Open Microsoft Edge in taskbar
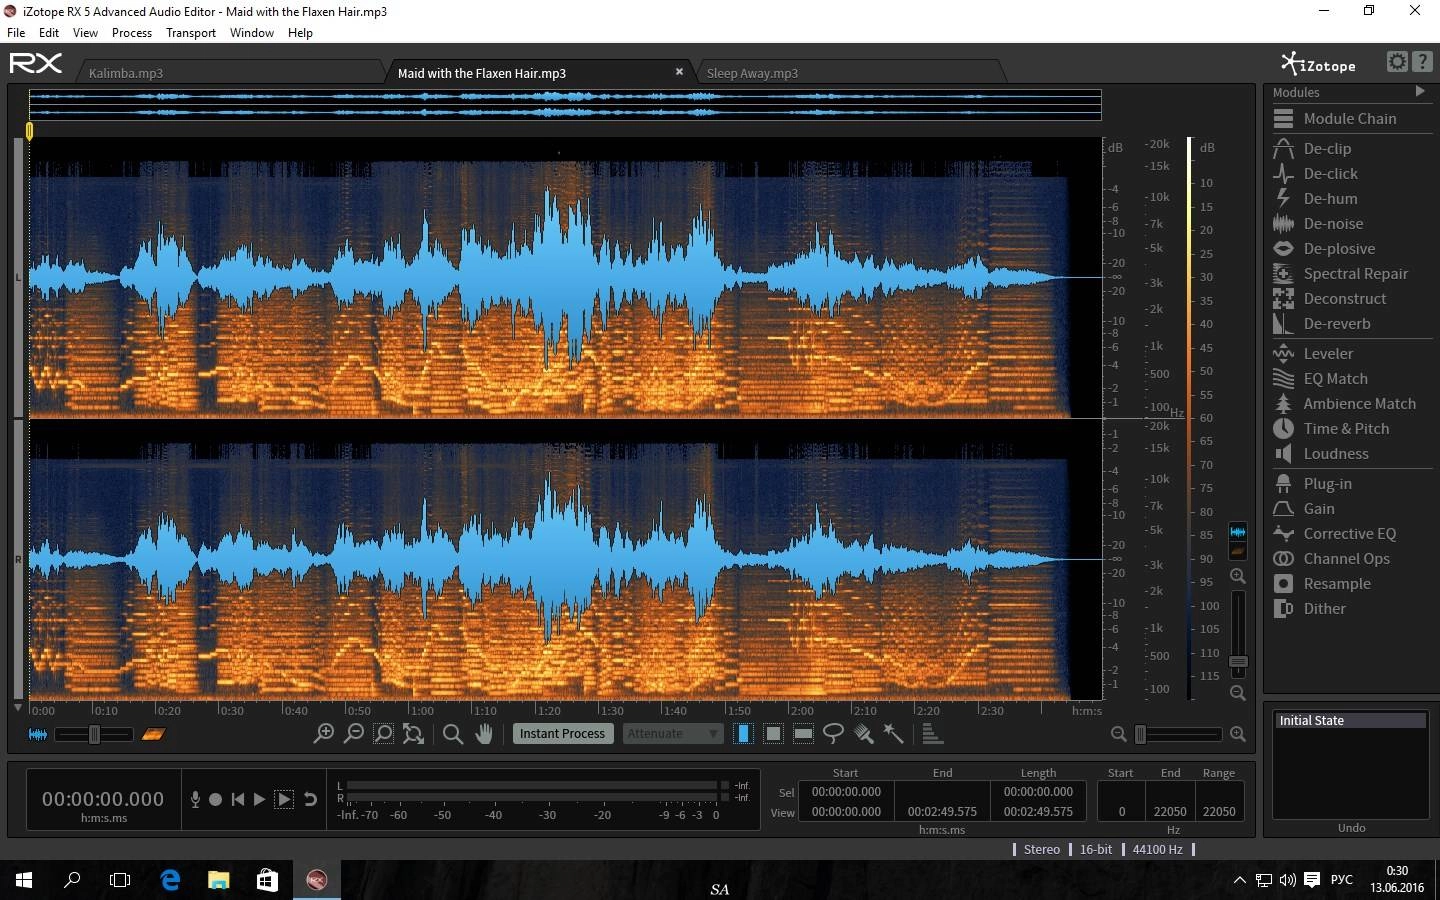1440x900 pixels. [170, 880]
